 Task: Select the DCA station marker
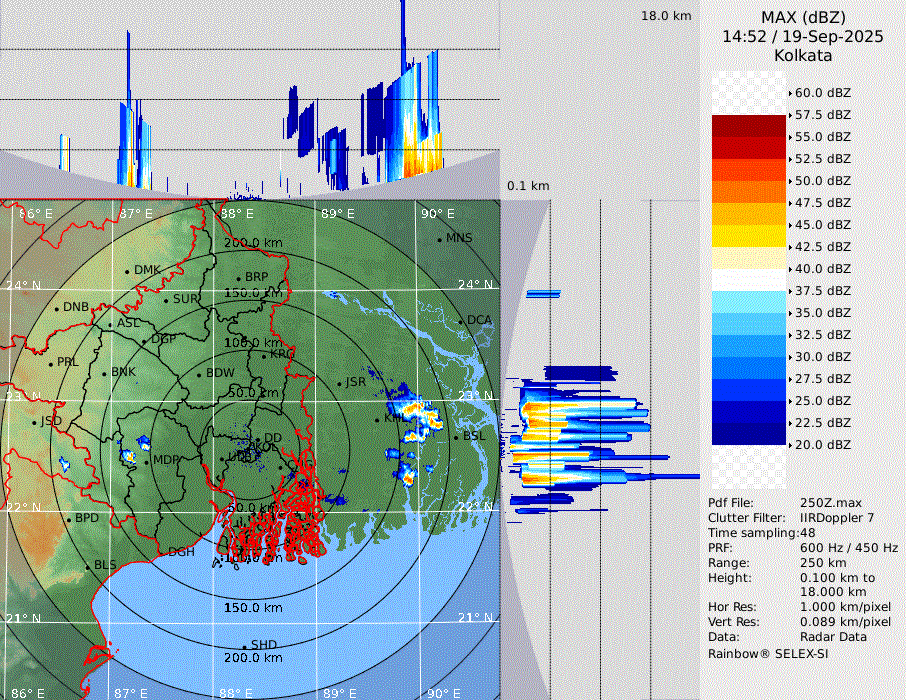460,321
